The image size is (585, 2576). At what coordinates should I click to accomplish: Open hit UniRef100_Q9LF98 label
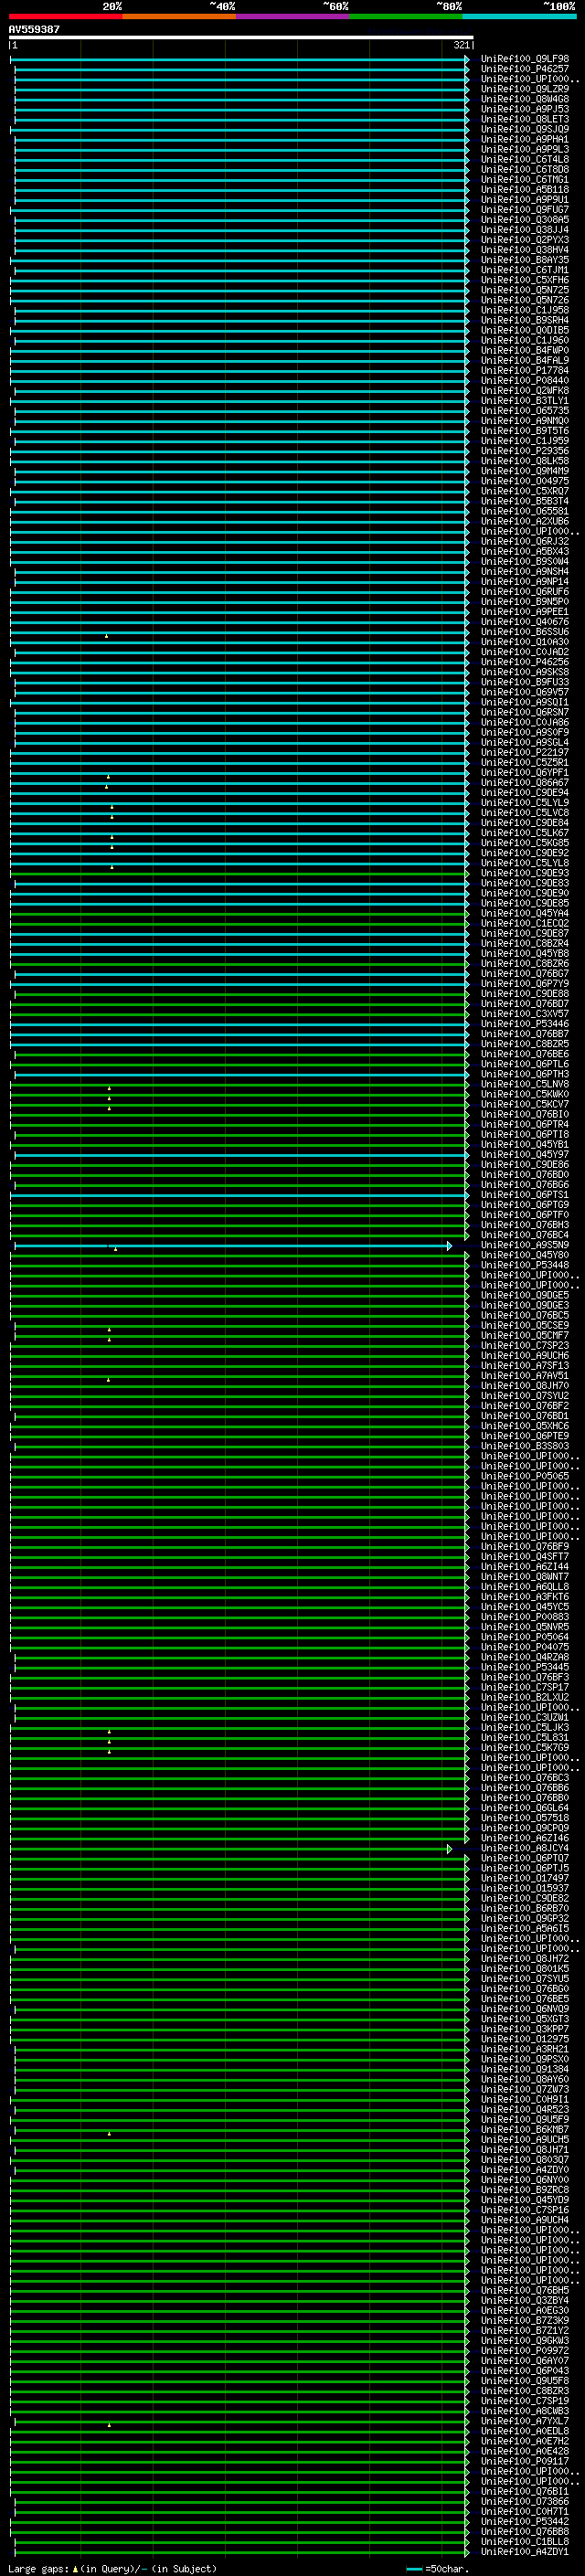pos(524,59)
